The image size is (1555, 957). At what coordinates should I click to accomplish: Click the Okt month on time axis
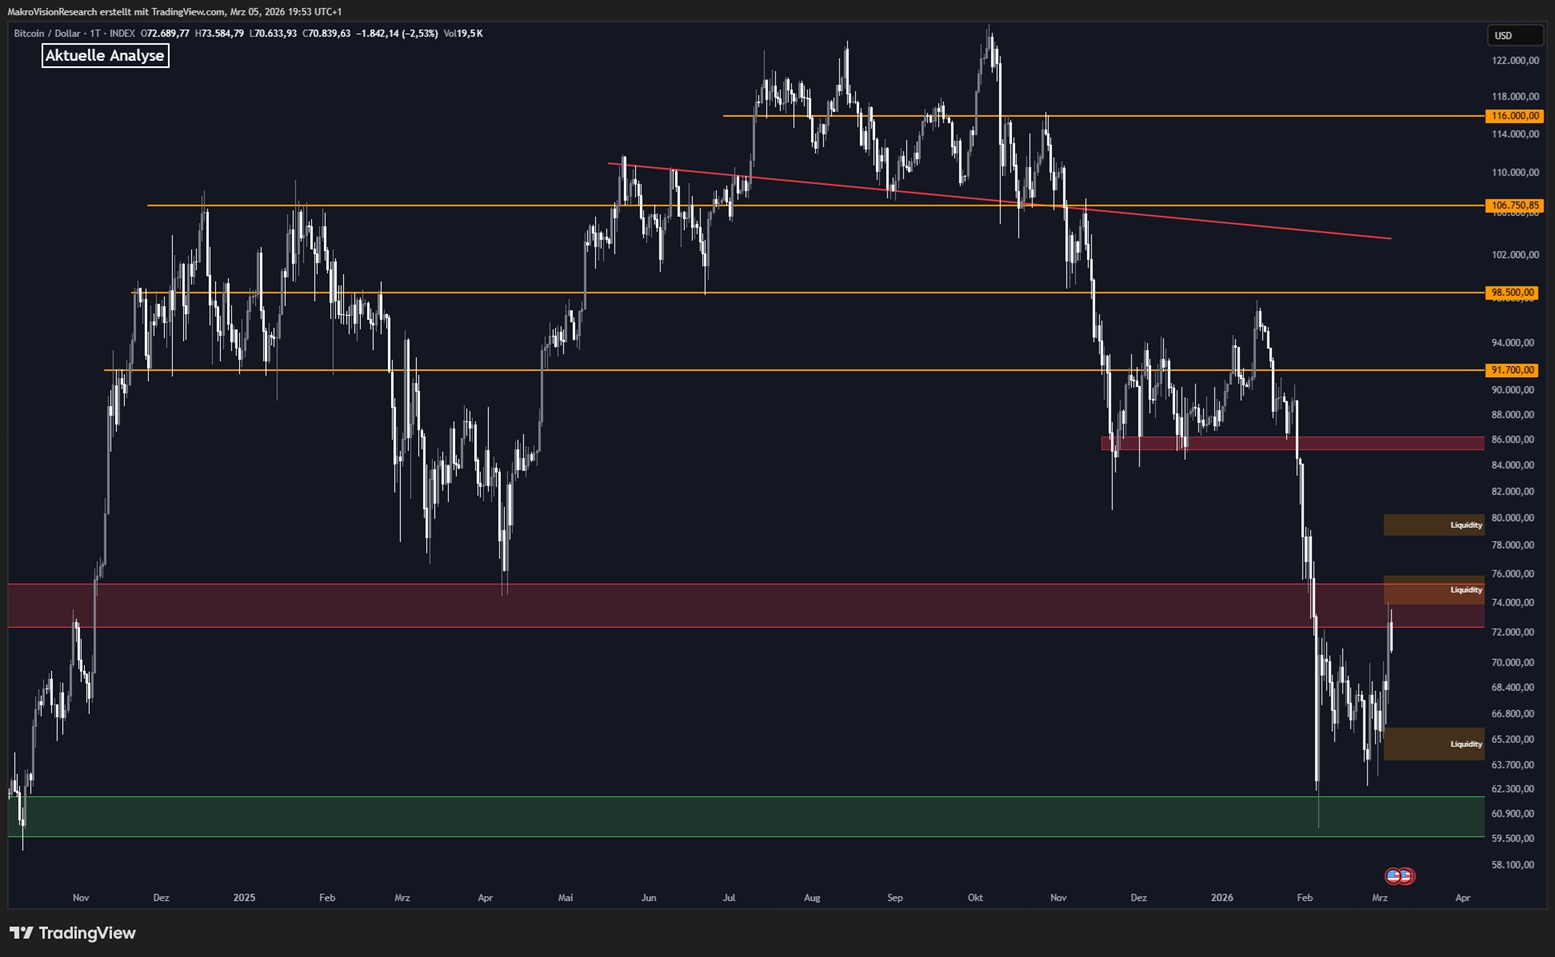[975, 898]
